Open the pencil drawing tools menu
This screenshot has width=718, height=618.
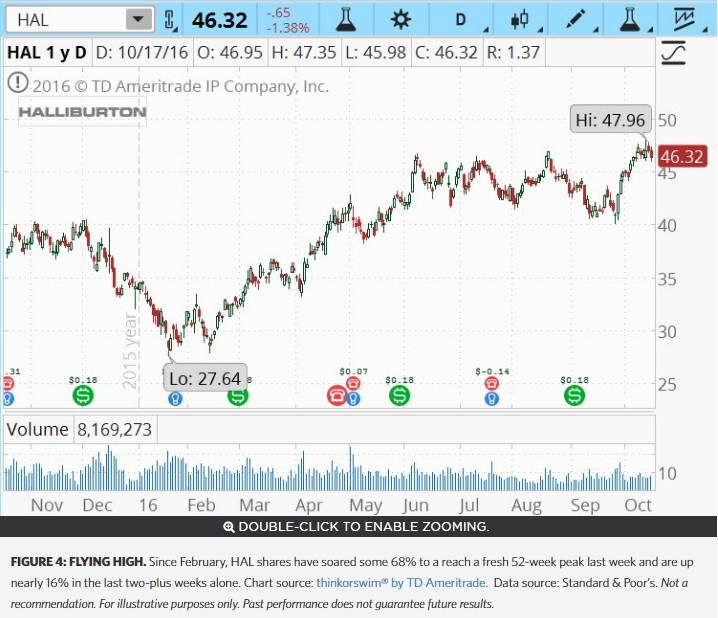click(x=575, y=20)
